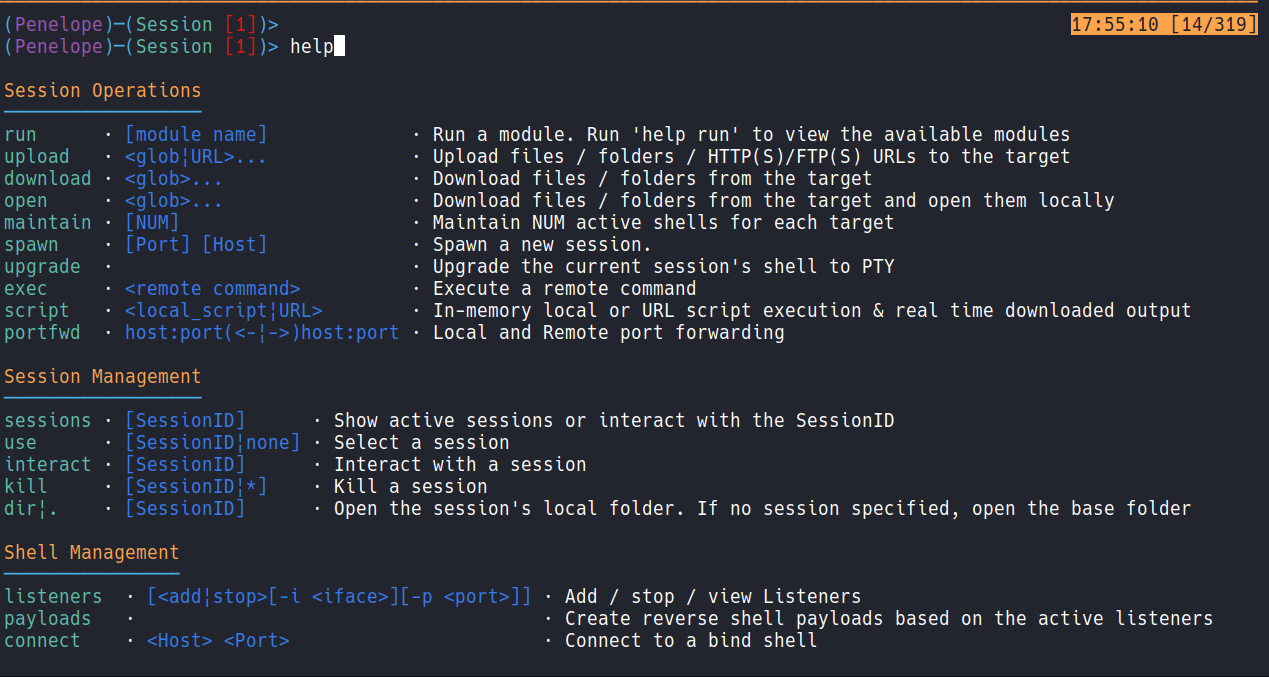The image size is (1269, 677).
Task: Click the 'maintain' command entry
Action: pyautogui.click(x=47, y=223)
